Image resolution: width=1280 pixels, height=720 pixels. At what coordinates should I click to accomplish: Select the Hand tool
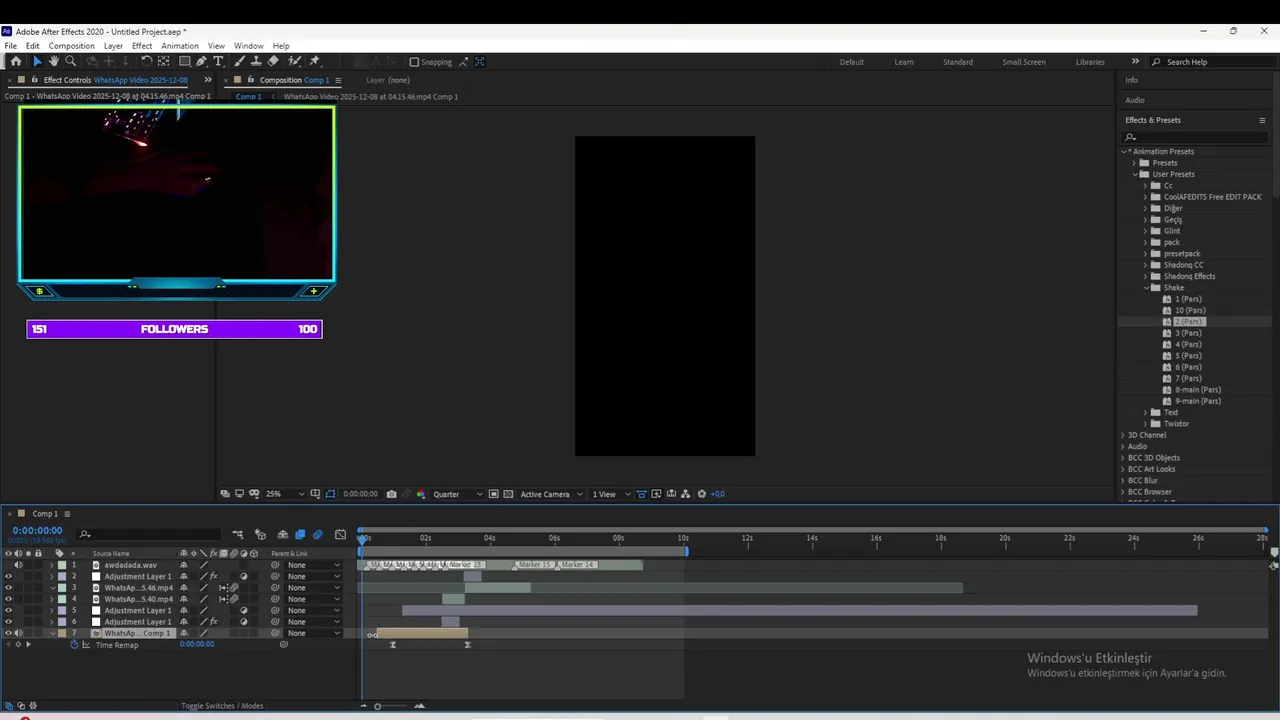54,62
